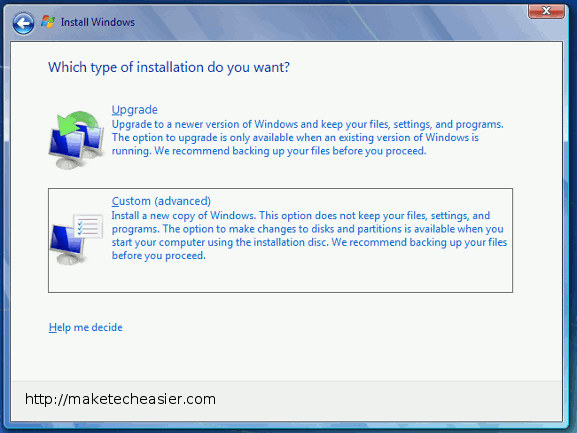Click the Upgrade description starting 'Upgrade to a newer version'
The height and width of the screenshot is (433, 577).
[x=308, y=138]
